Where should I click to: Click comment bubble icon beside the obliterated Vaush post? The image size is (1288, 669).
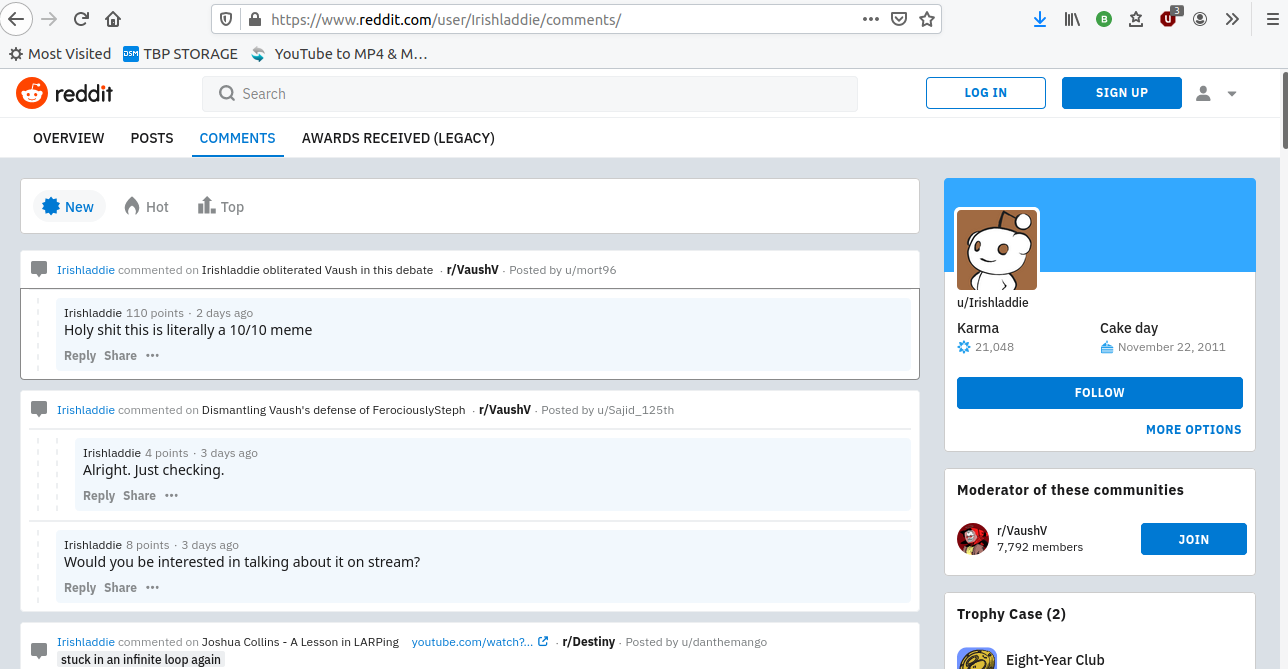[39, 269]
